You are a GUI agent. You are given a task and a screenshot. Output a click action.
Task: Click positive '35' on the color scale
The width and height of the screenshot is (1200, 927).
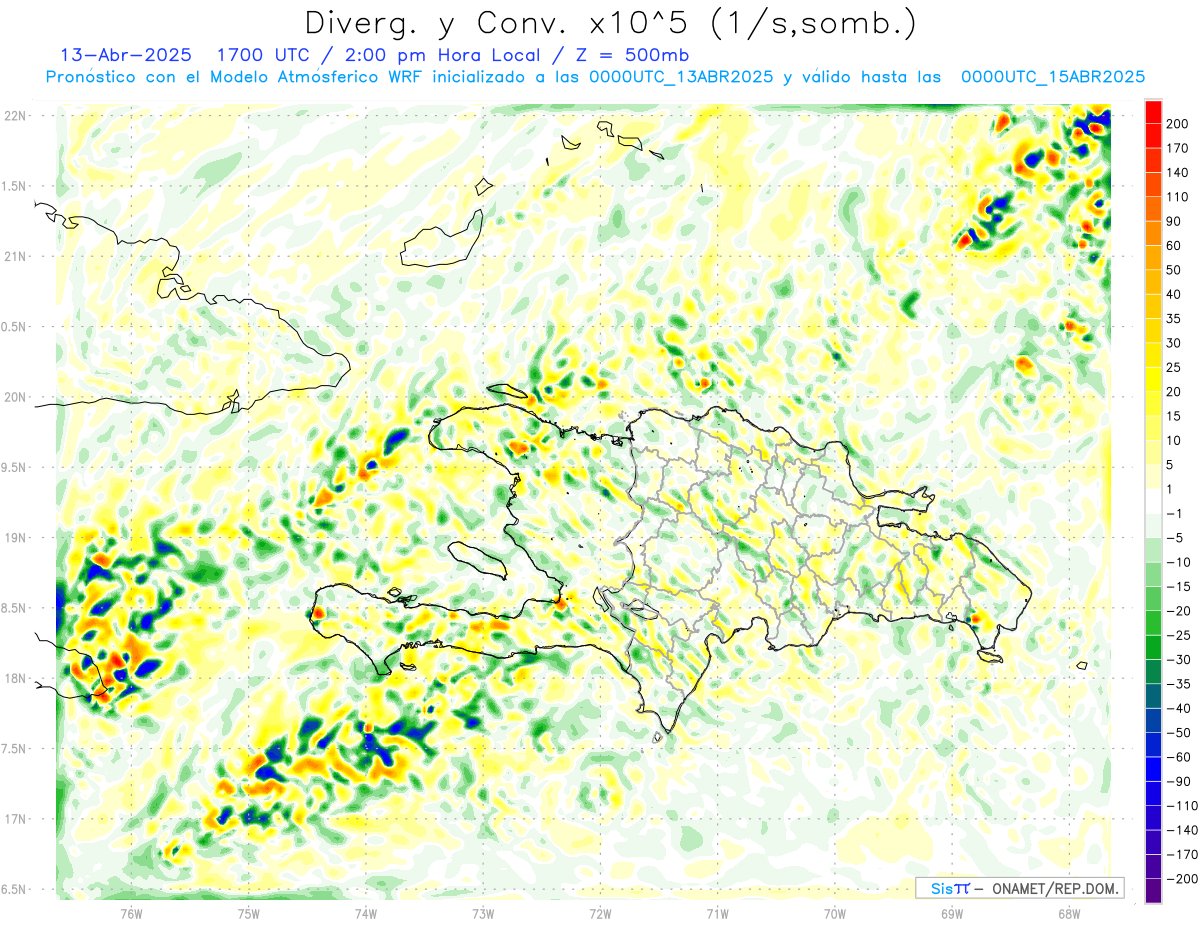(1174, 318)
